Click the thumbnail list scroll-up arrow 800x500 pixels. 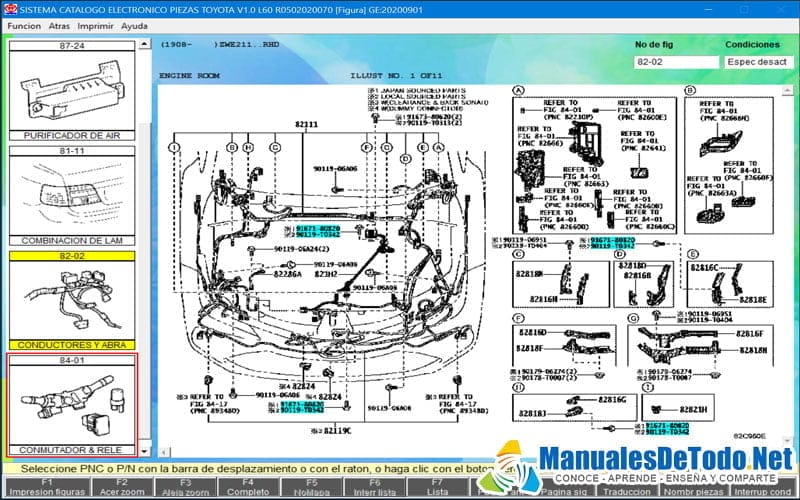pos(144,44)
